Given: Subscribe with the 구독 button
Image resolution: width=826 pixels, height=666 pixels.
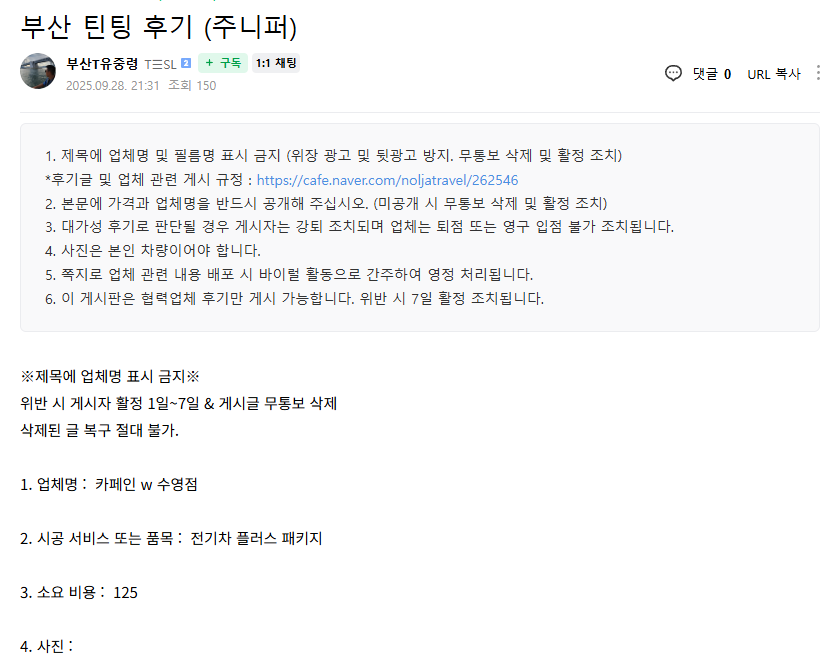Looking at the screenshot, I should tap(223, 63).
